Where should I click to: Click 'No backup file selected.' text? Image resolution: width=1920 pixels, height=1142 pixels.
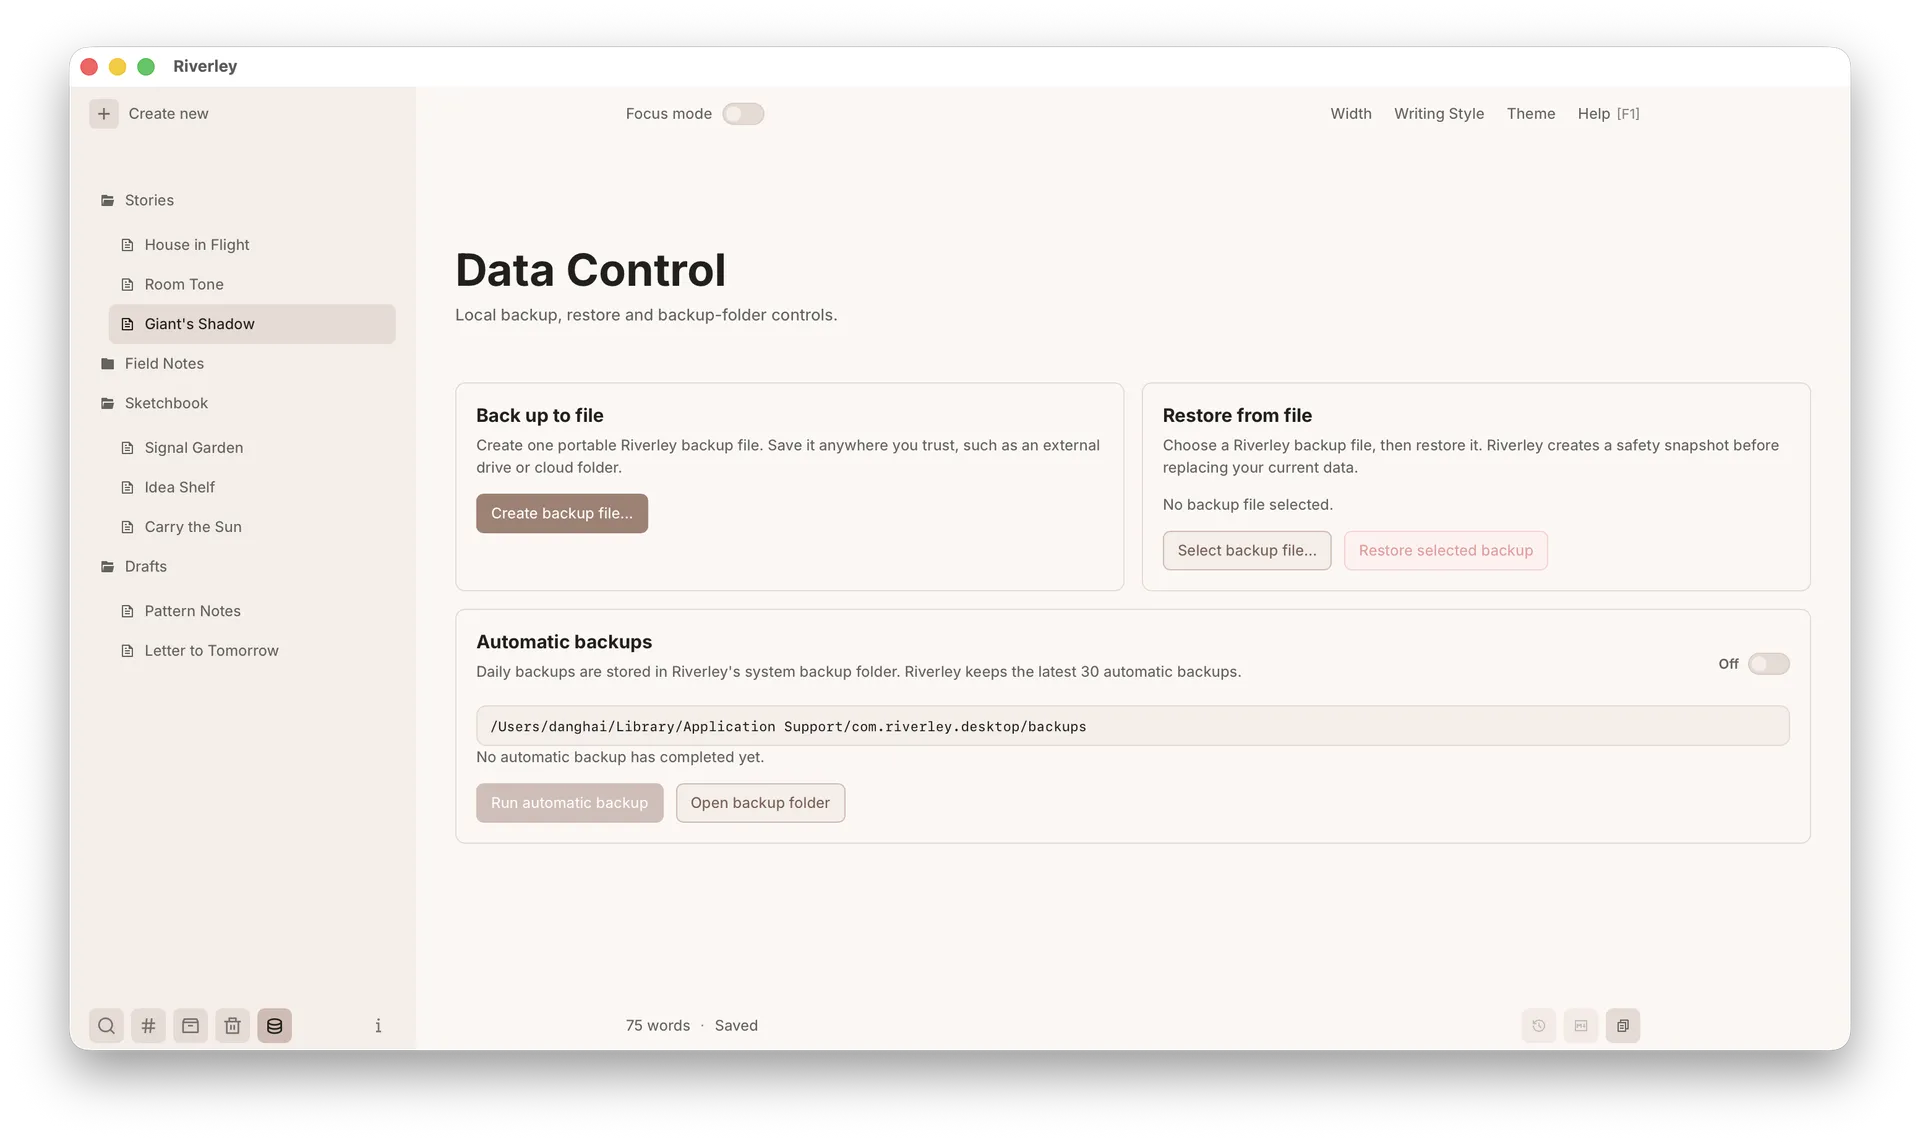click(x=1248, y=505)
